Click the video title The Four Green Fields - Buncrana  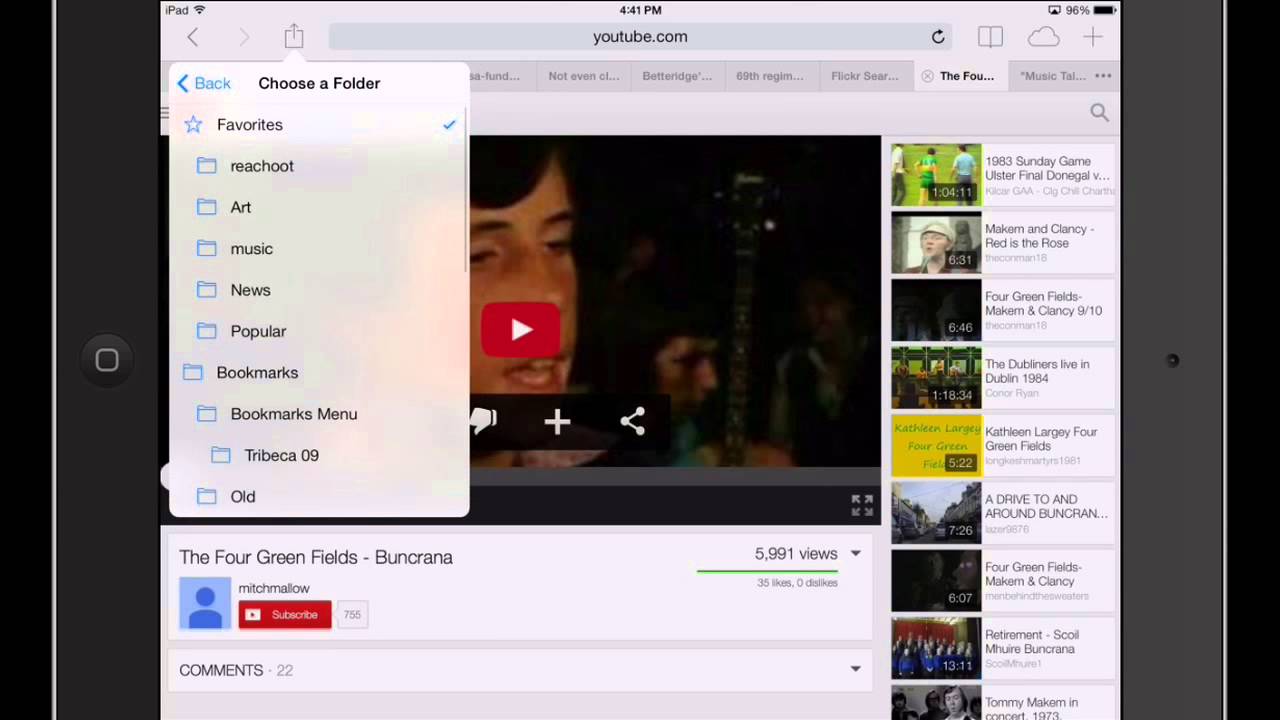(x=316, y=557)
